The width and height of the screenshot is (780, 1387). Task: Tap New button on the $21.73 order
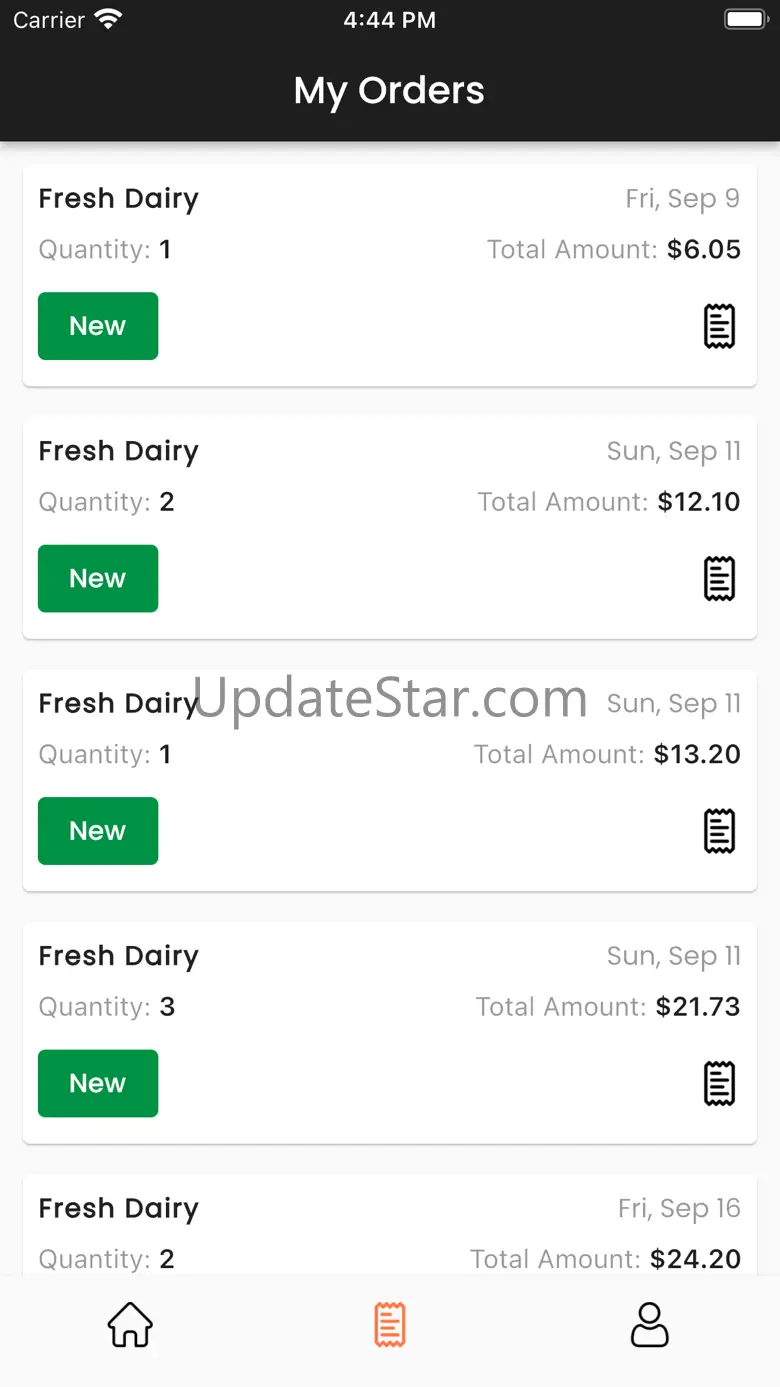(98, 1084)
